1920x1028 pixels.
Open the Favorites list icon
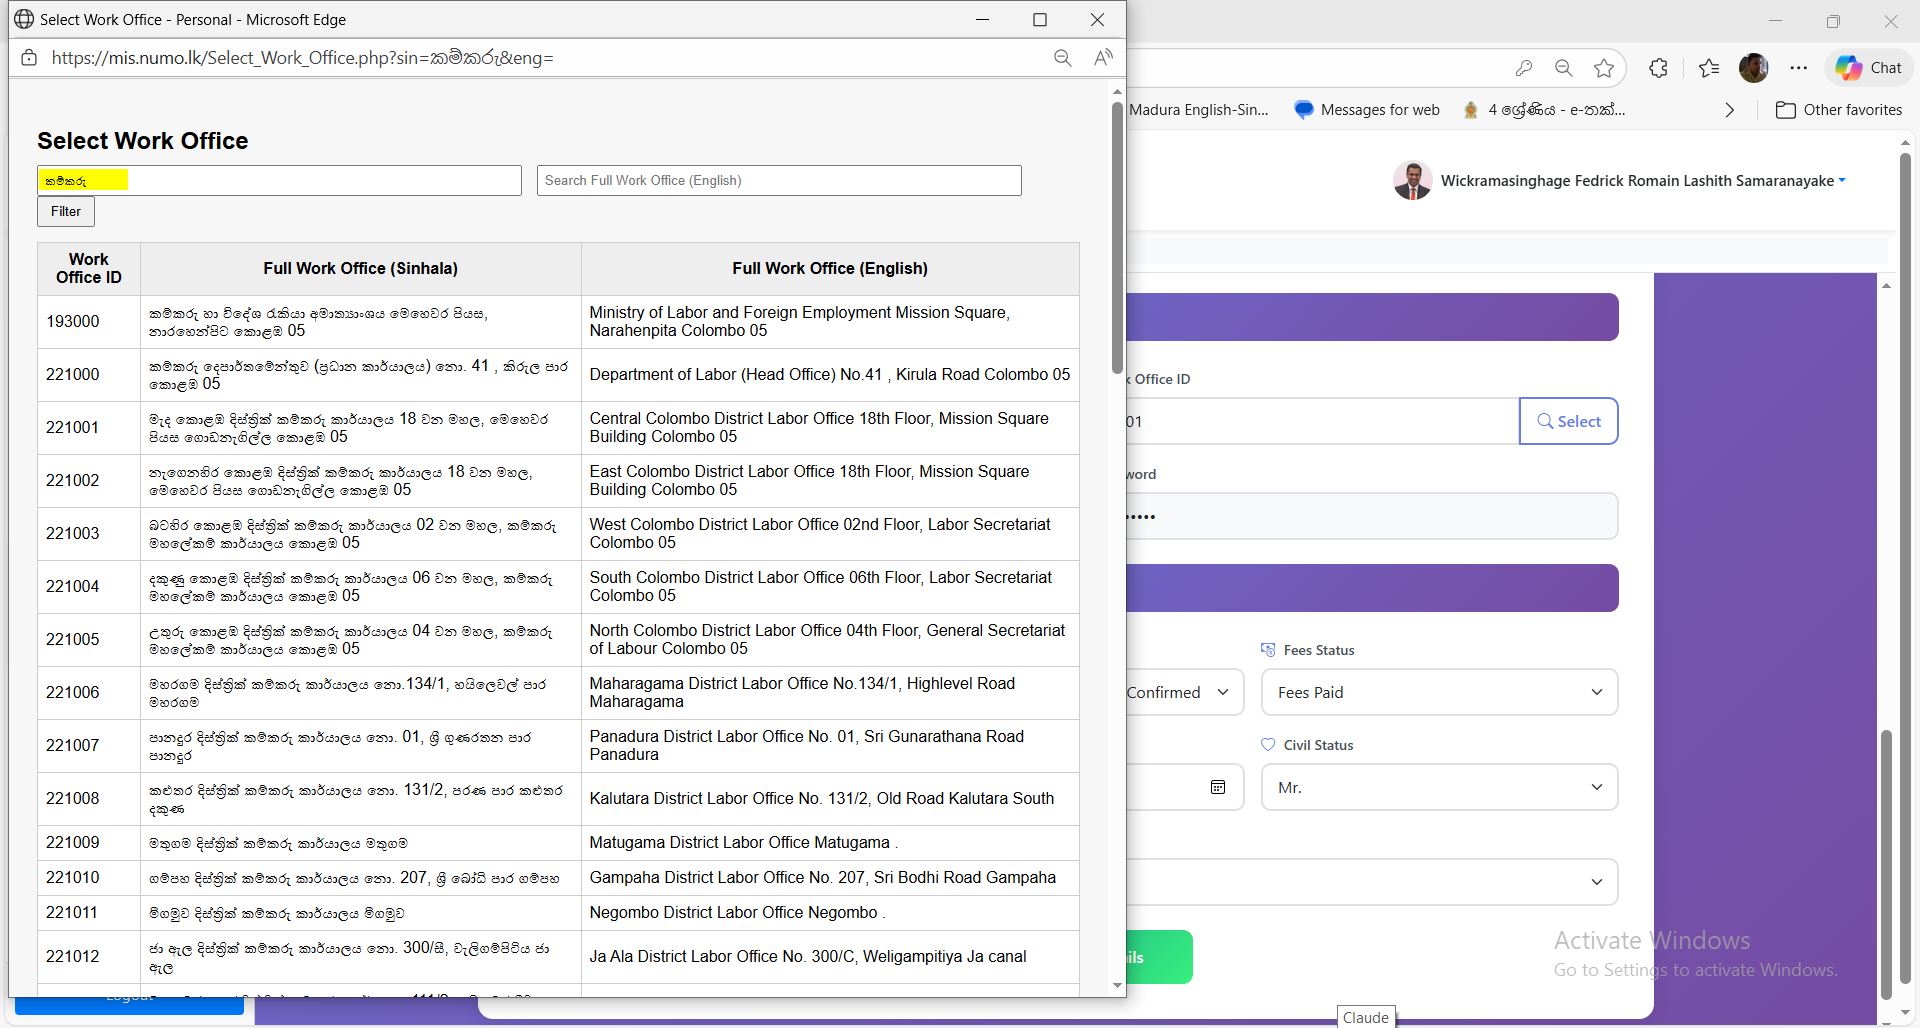[1709, 68]
